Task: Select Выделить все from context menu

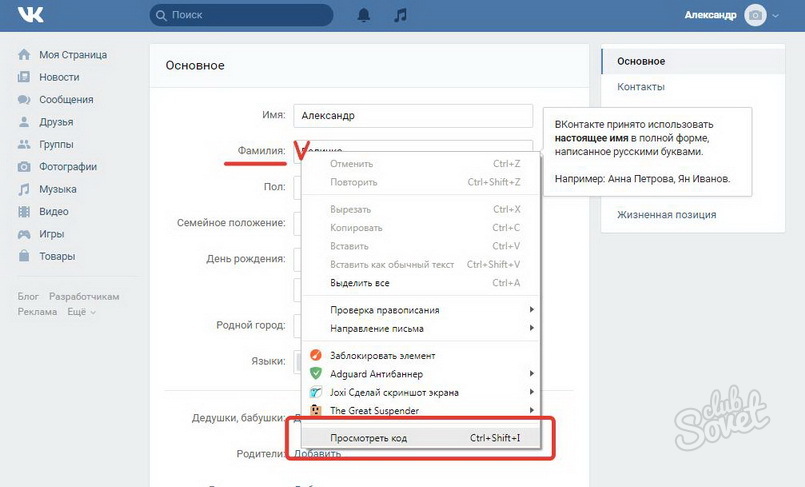Action: coord(359,283)
